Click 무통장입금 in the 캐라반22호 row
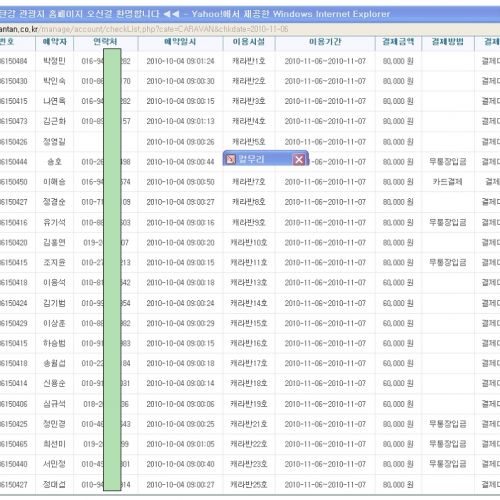Screen dimensions: 500x500 coord(448,444)
